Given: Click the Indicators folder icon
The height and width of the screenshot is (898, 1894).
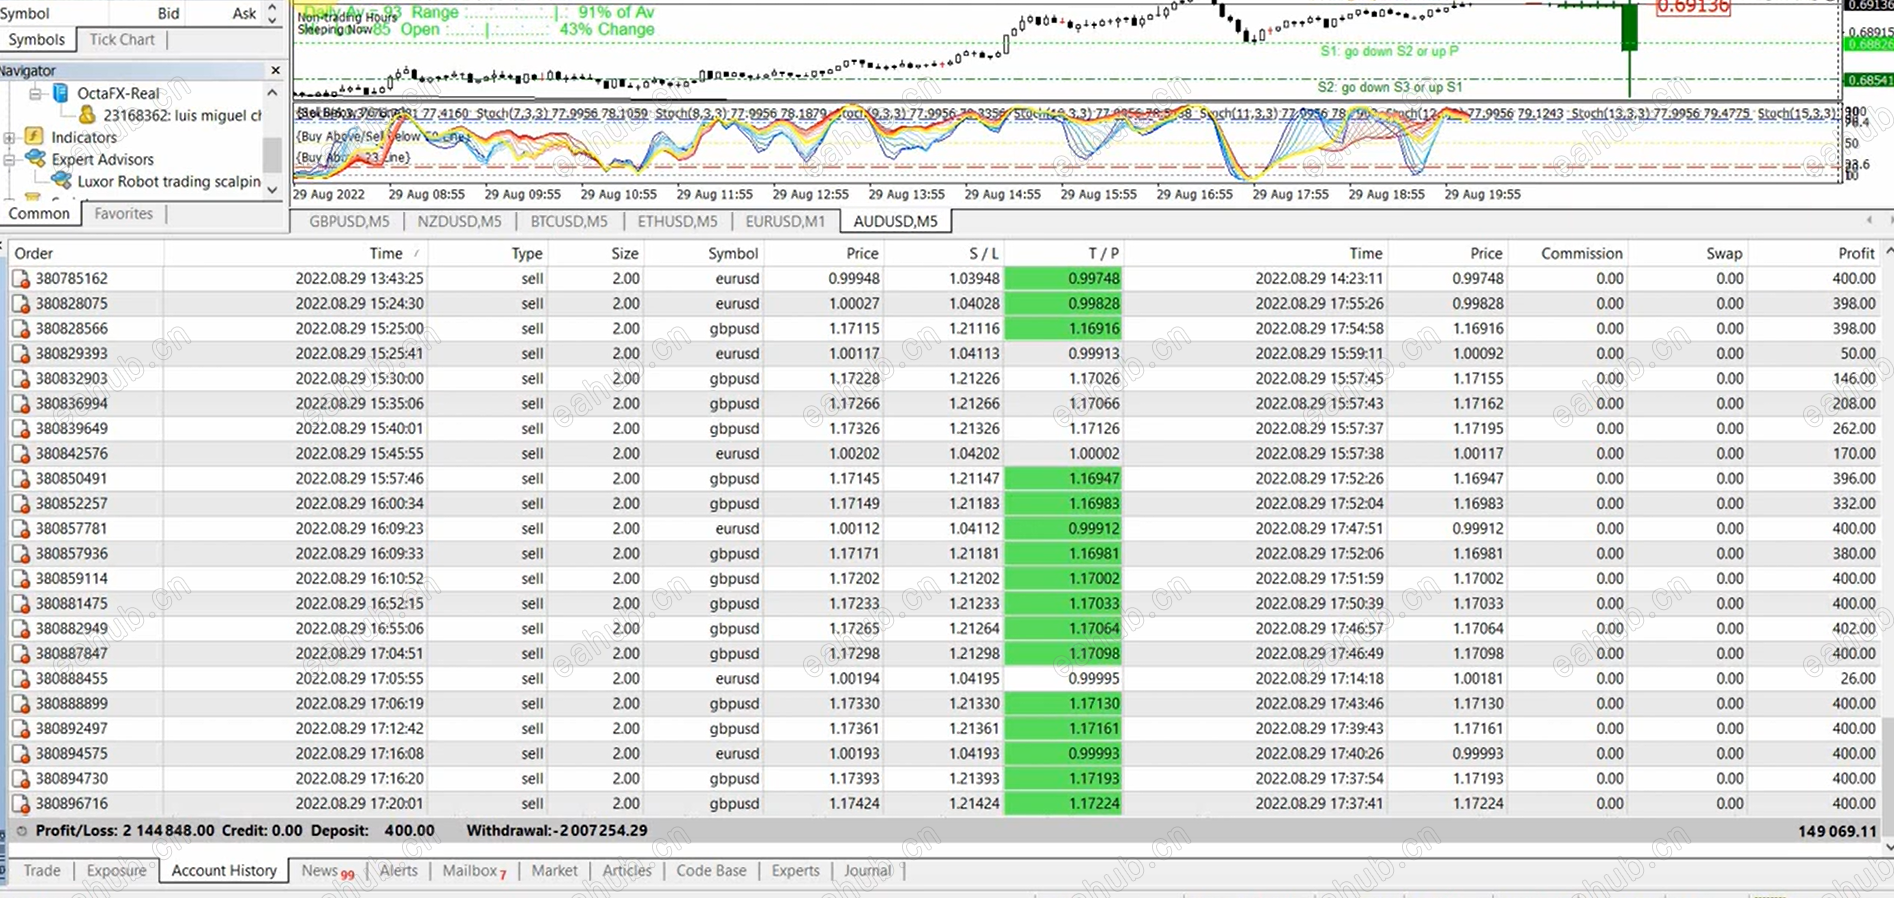Looking at the screenshot, I should (35, 137).
